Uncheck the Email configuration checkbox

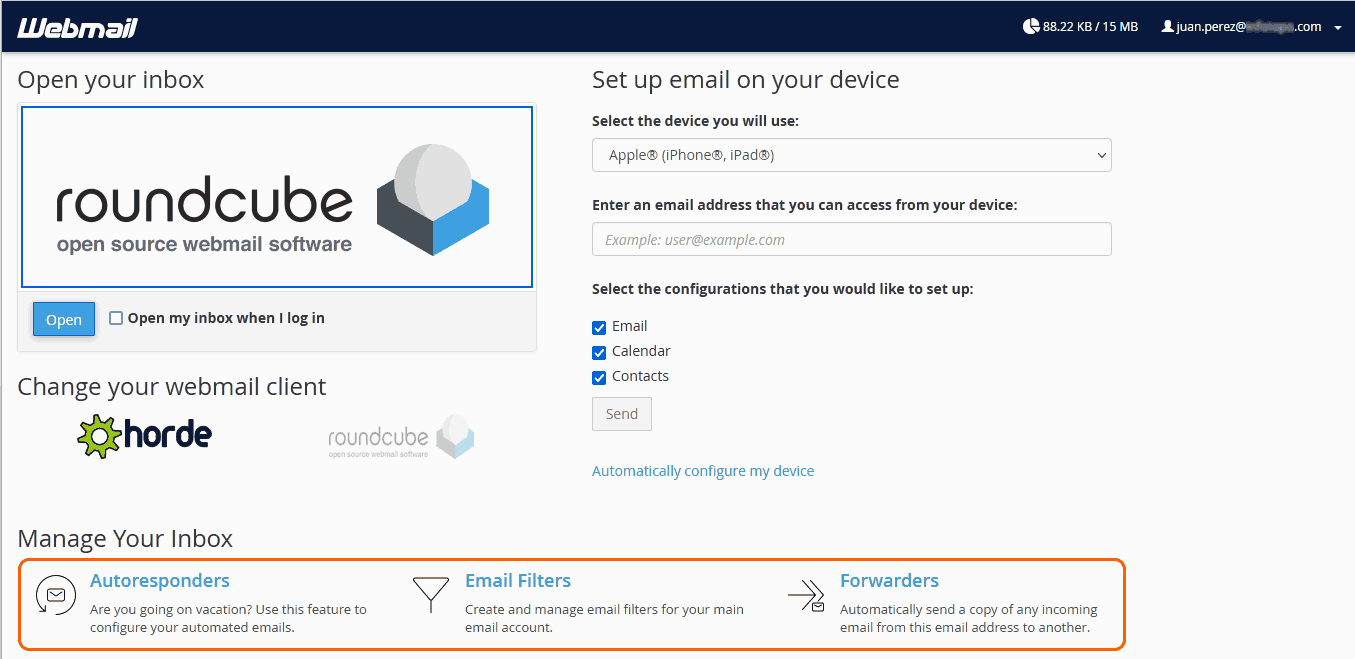click(599, 327)
